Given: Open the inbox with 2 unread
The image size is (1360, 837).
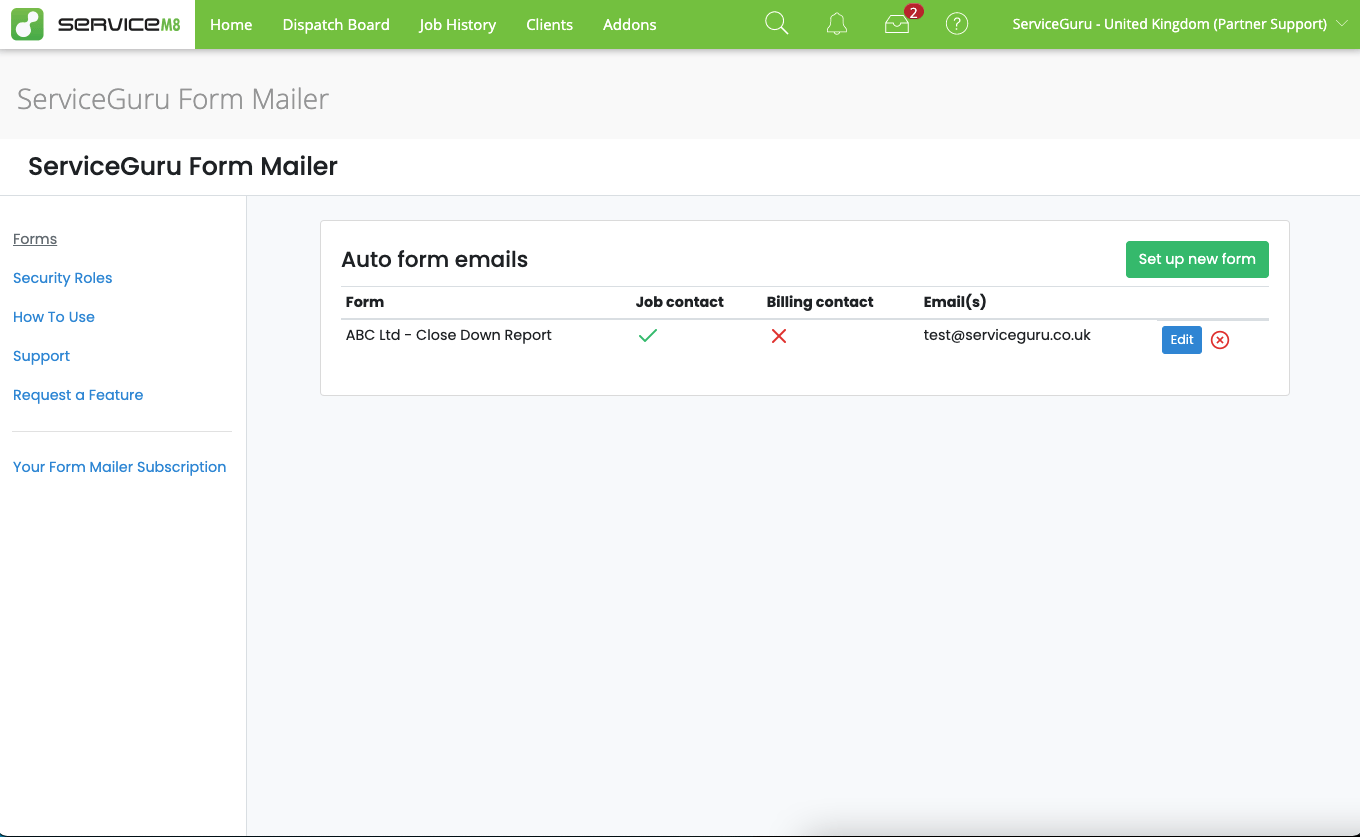Looking at the screenshot, I should 898,23.
